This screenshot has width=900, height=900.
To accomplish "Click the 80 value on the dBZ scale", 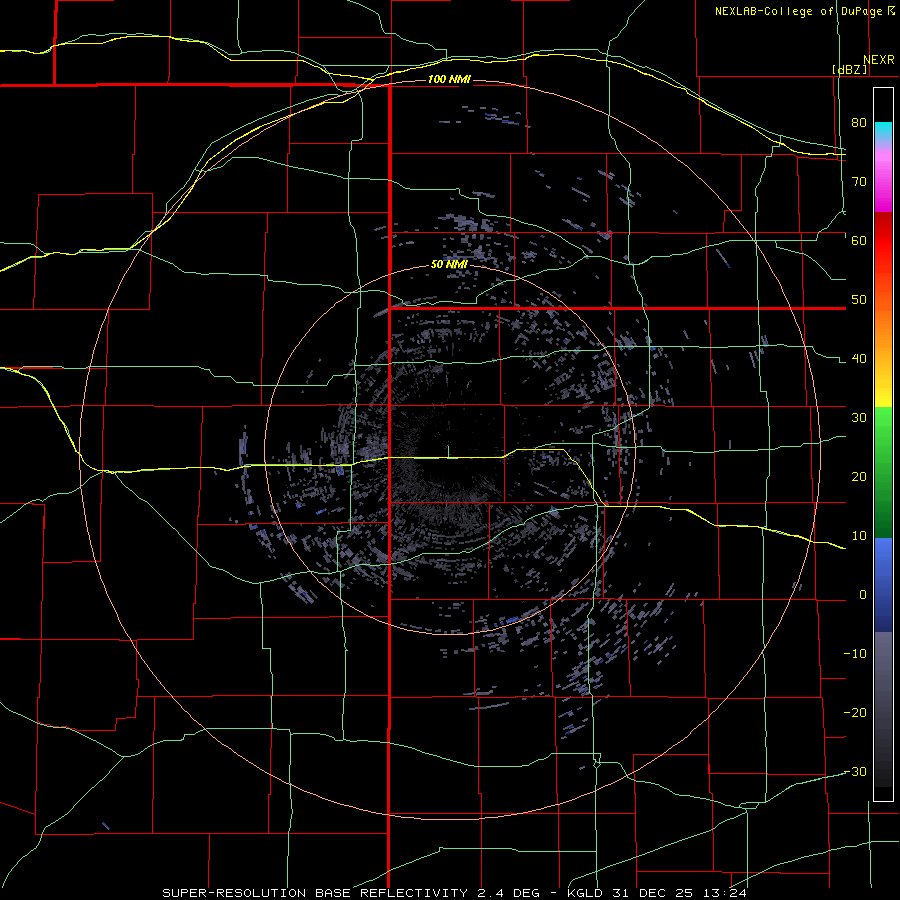I will 859,123.
